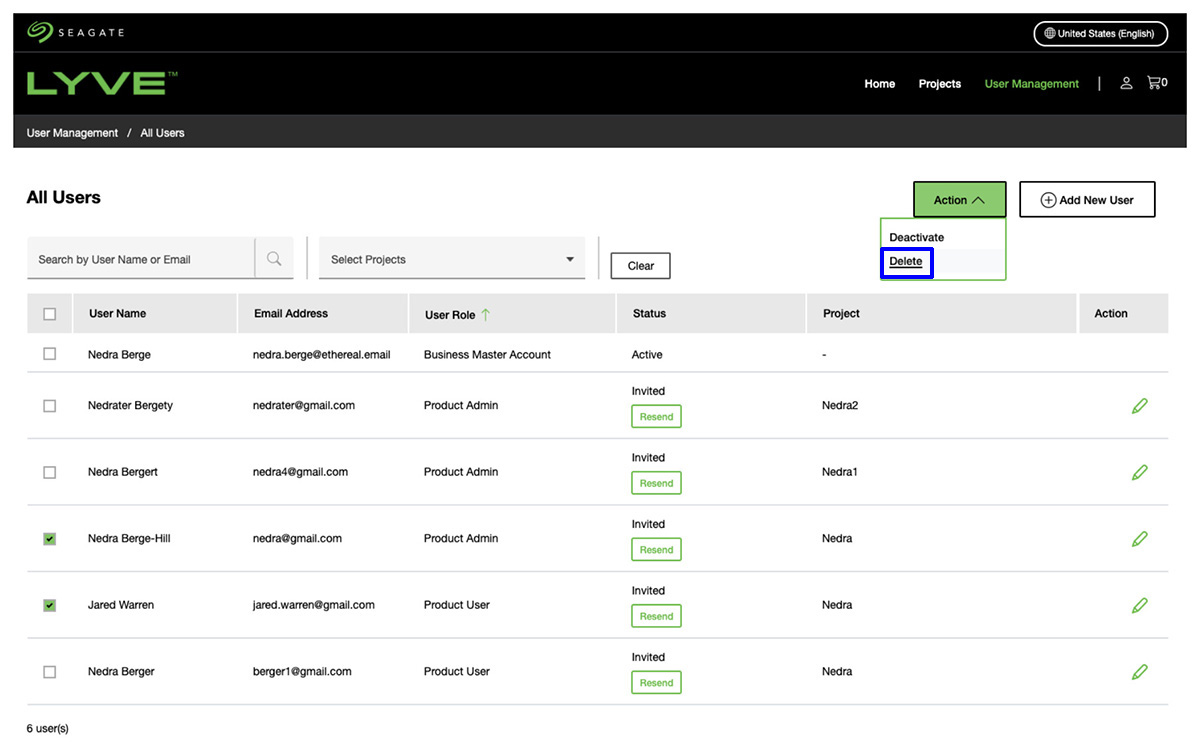Click the Seagate logo
Viewport: 1200px width, 756px height.
coord(75,33)
